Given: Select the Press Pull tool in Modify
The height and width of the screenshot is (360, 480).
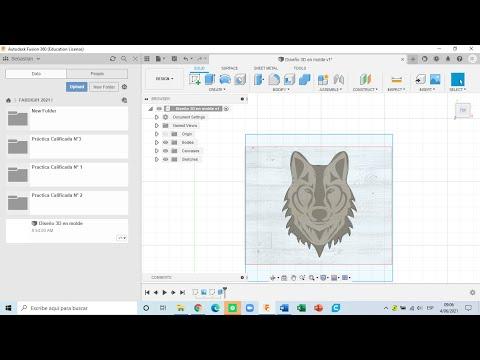Looking at the screenshot, I should point(259,79).
